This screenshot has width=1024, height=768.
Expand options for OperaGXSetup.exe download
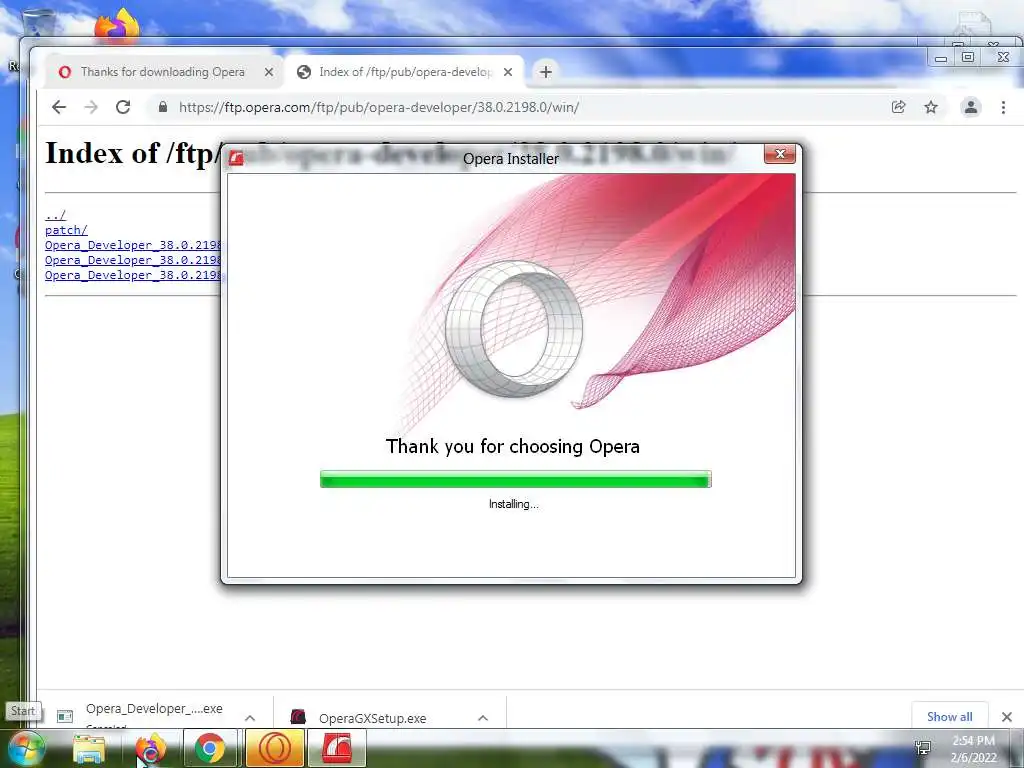tap(483, 718)
